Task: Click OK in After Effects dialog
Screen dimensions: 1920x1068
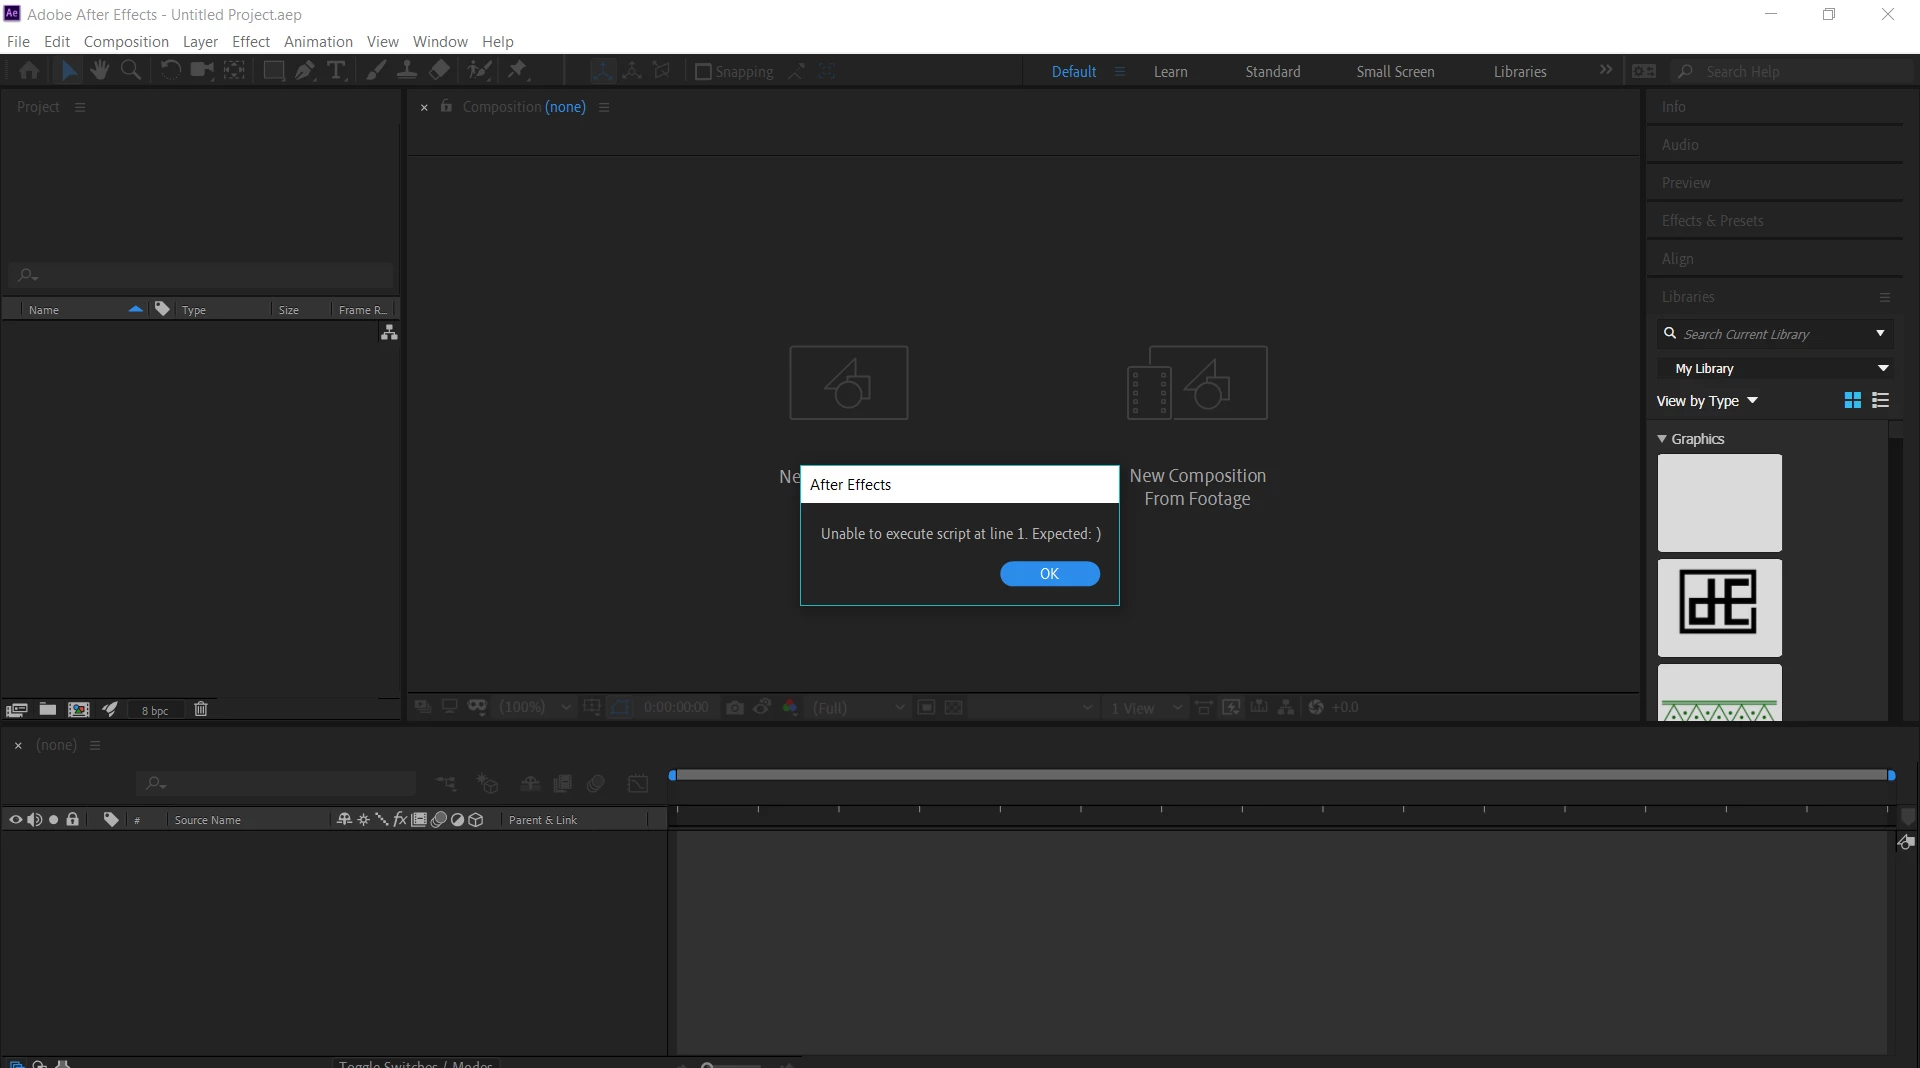Action: tap(1049, 573)
